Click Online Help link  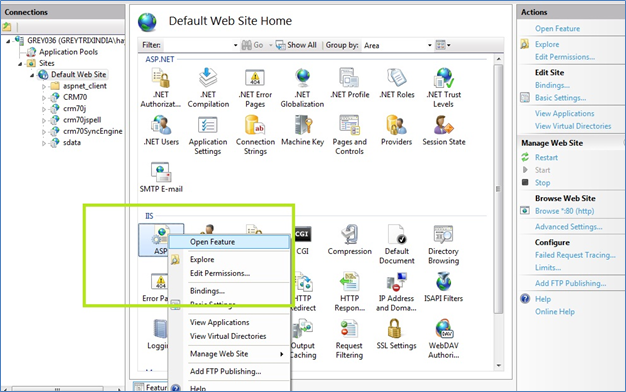click(x=555, y=312)
